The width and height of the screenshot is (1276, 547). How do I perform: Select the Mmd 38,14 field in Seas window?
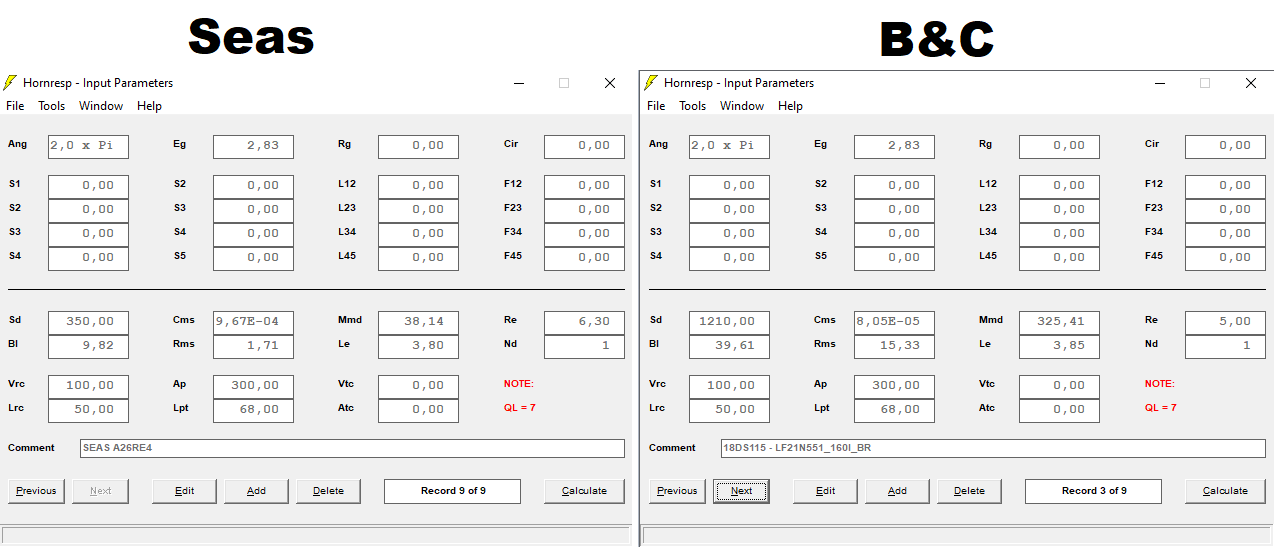[418, 322]
